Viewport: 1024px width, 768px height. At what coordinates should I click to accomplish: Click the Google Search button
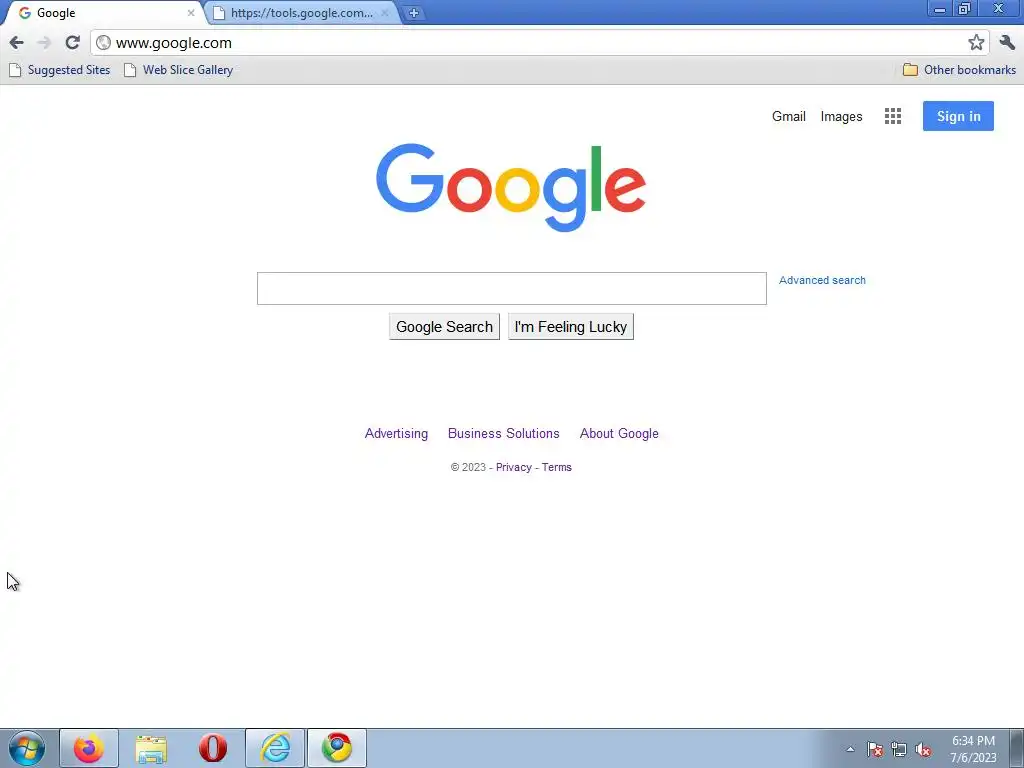pos(444,327)
